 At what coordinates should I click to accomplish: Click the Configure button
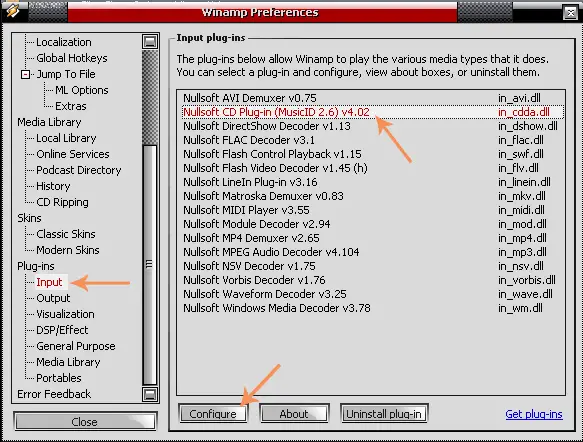(213, 414)
